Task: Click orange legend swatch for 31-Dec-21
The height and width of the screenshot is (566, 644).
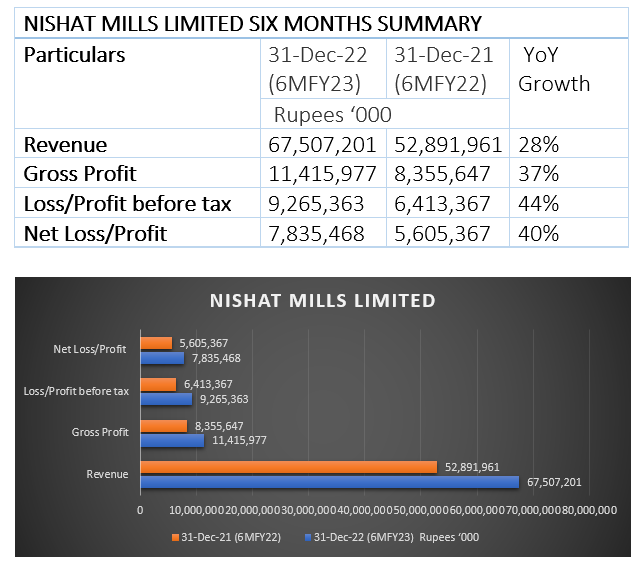Action: coord(175,537)
